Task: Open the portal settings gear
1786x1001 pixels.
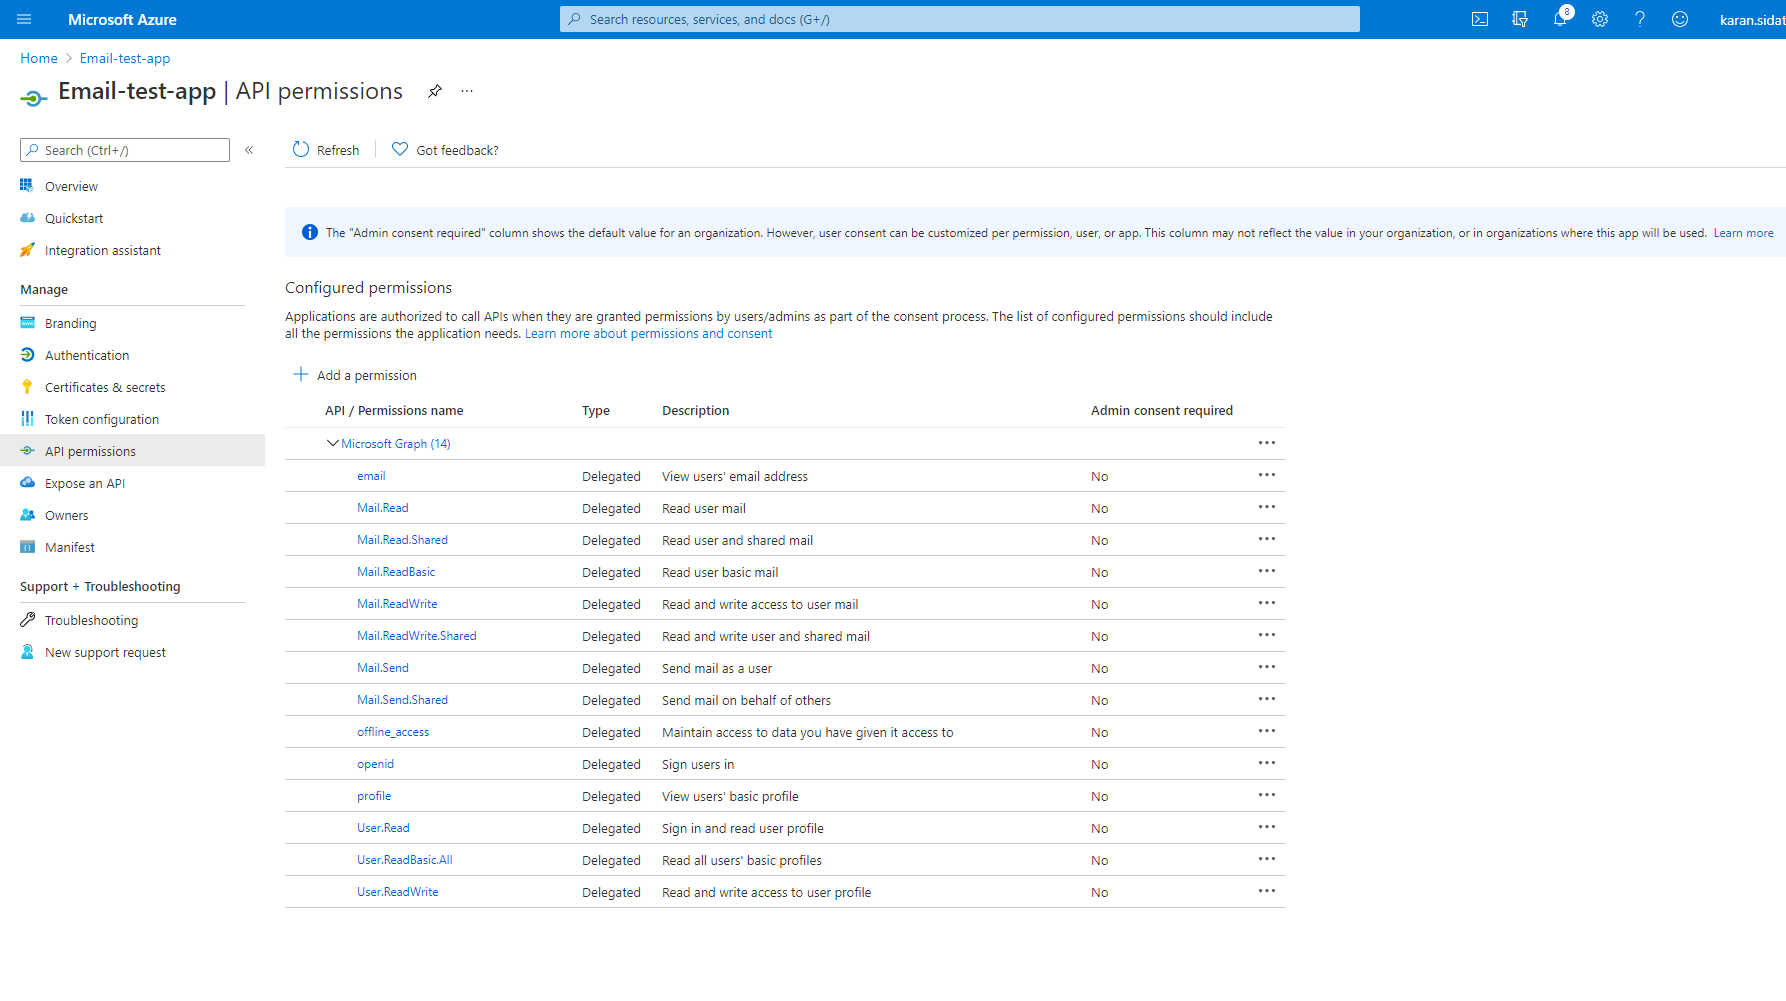Action: click(1600, 19)
